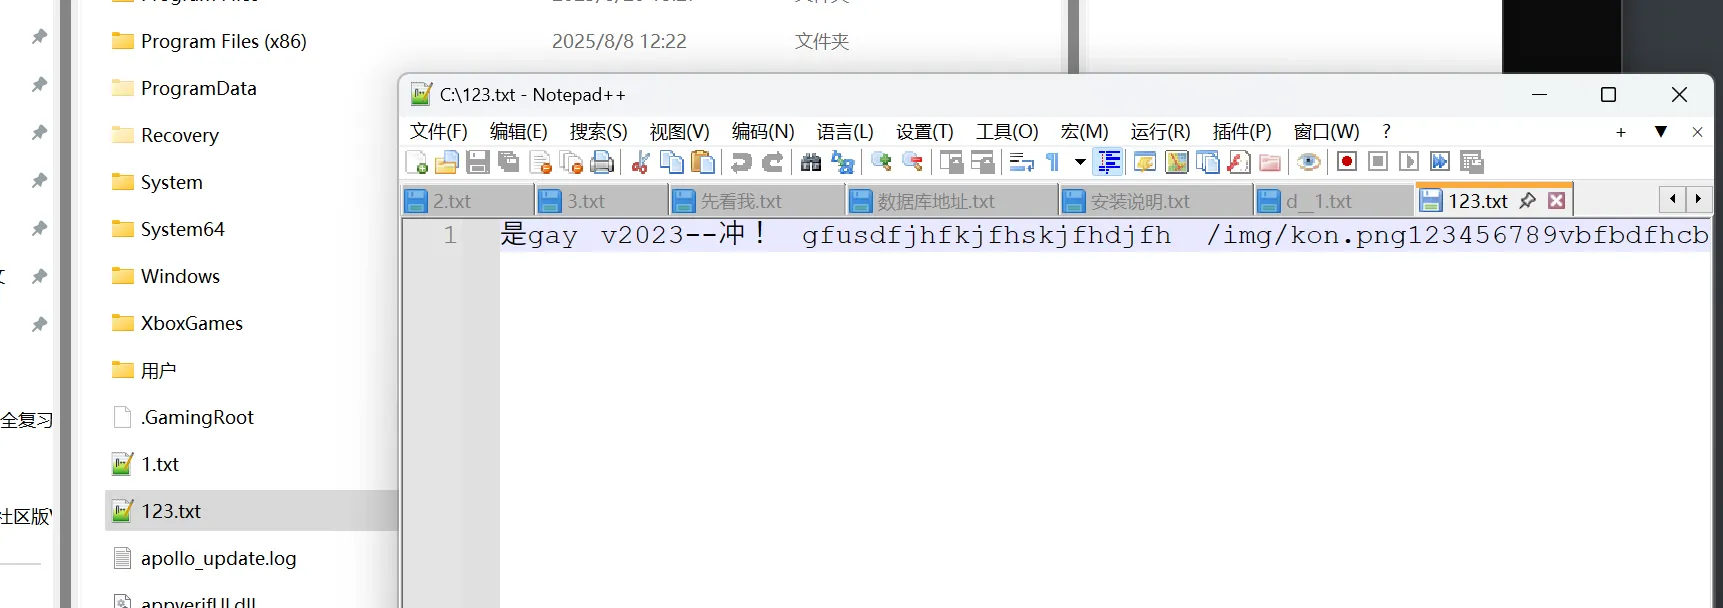The height and width of the screenshot is (608, 1723).
Task: Switch to the 安装说明.txt tab
Action: 1156,201
